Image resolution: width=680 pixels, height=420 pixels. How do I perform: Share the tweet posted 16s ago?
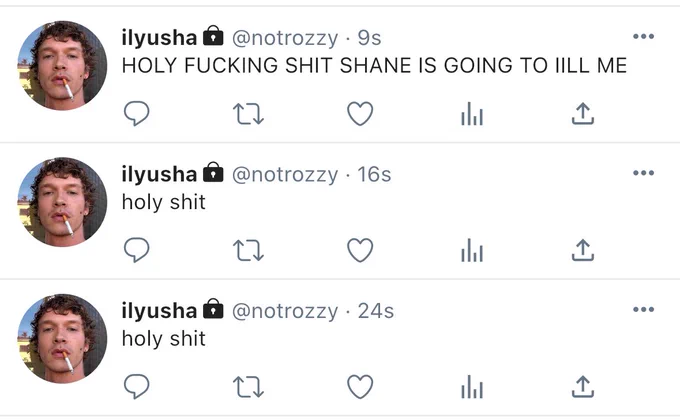[583, 250]
